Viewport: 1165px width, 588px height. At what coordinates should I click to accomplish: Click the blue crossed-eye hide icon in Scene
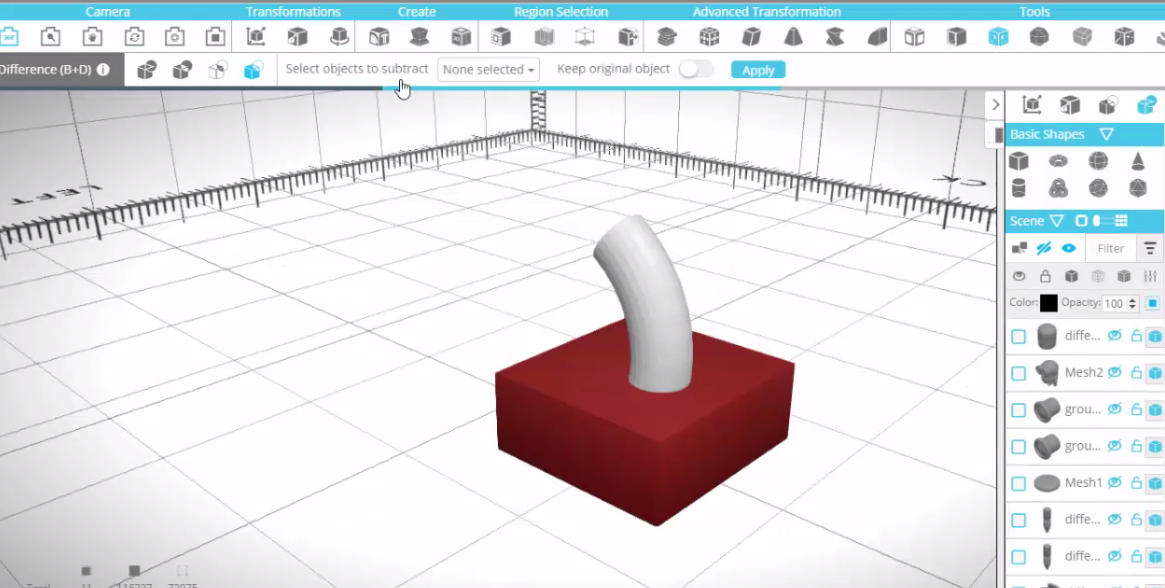pyautogui.click(x=1044, y=248)
